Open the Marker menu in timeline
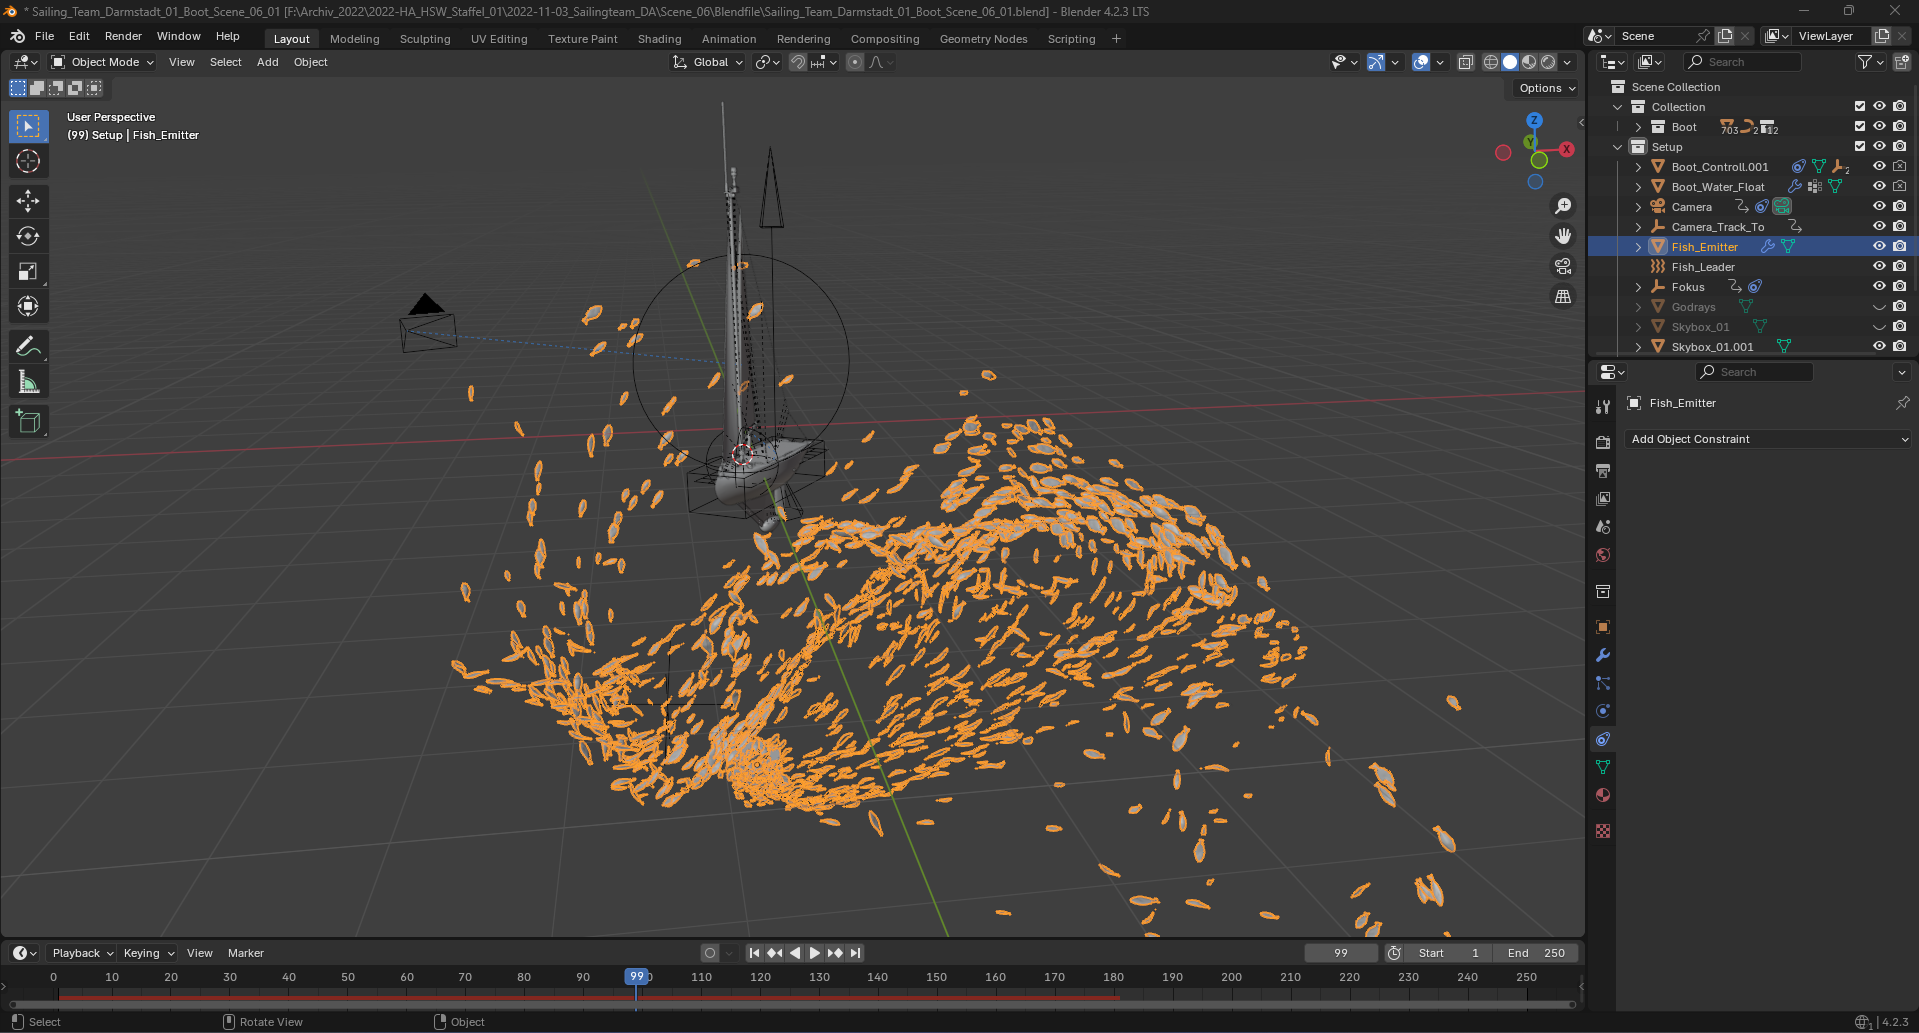This screenshot has width=1919, height=1033. [x=245, y=953]
